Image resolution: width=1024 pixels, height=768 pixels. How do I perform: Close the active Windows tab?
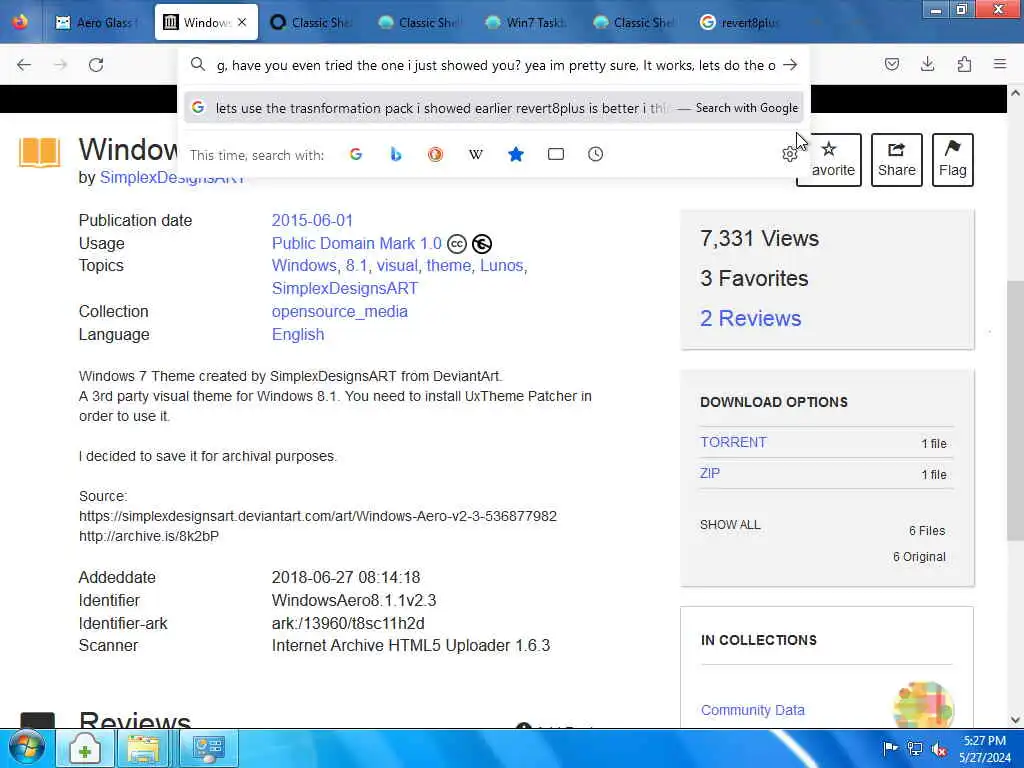click(242, 22)
